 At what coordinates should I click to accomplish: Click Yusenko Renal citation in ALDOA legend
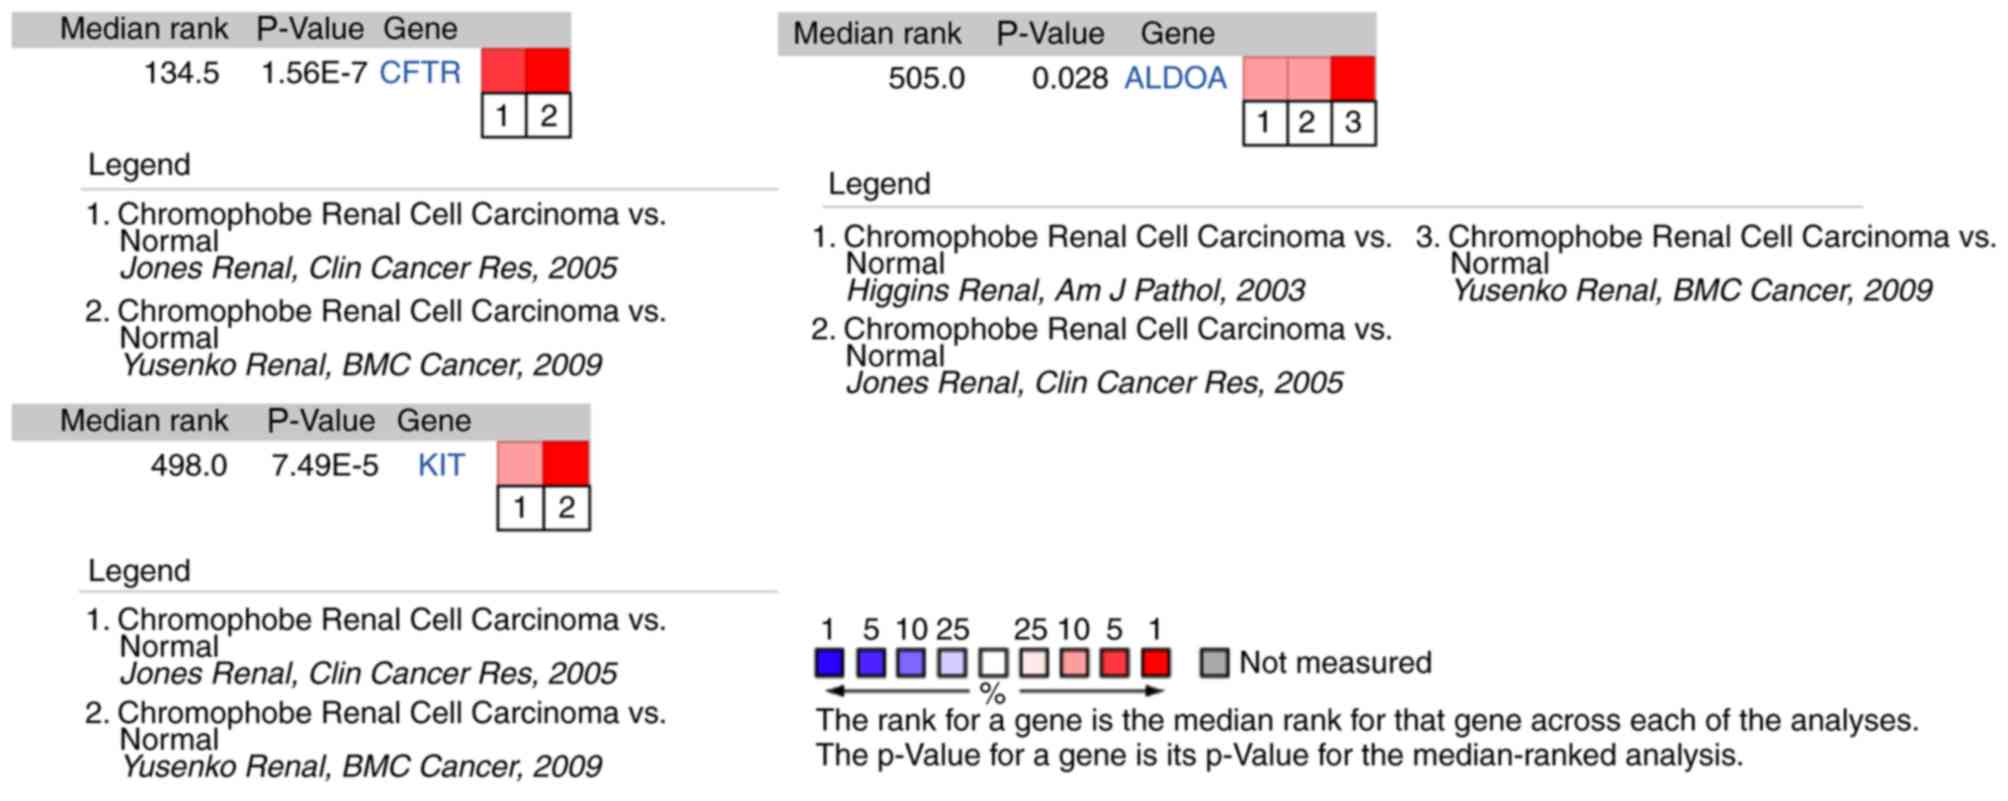tap(1691, 291)
